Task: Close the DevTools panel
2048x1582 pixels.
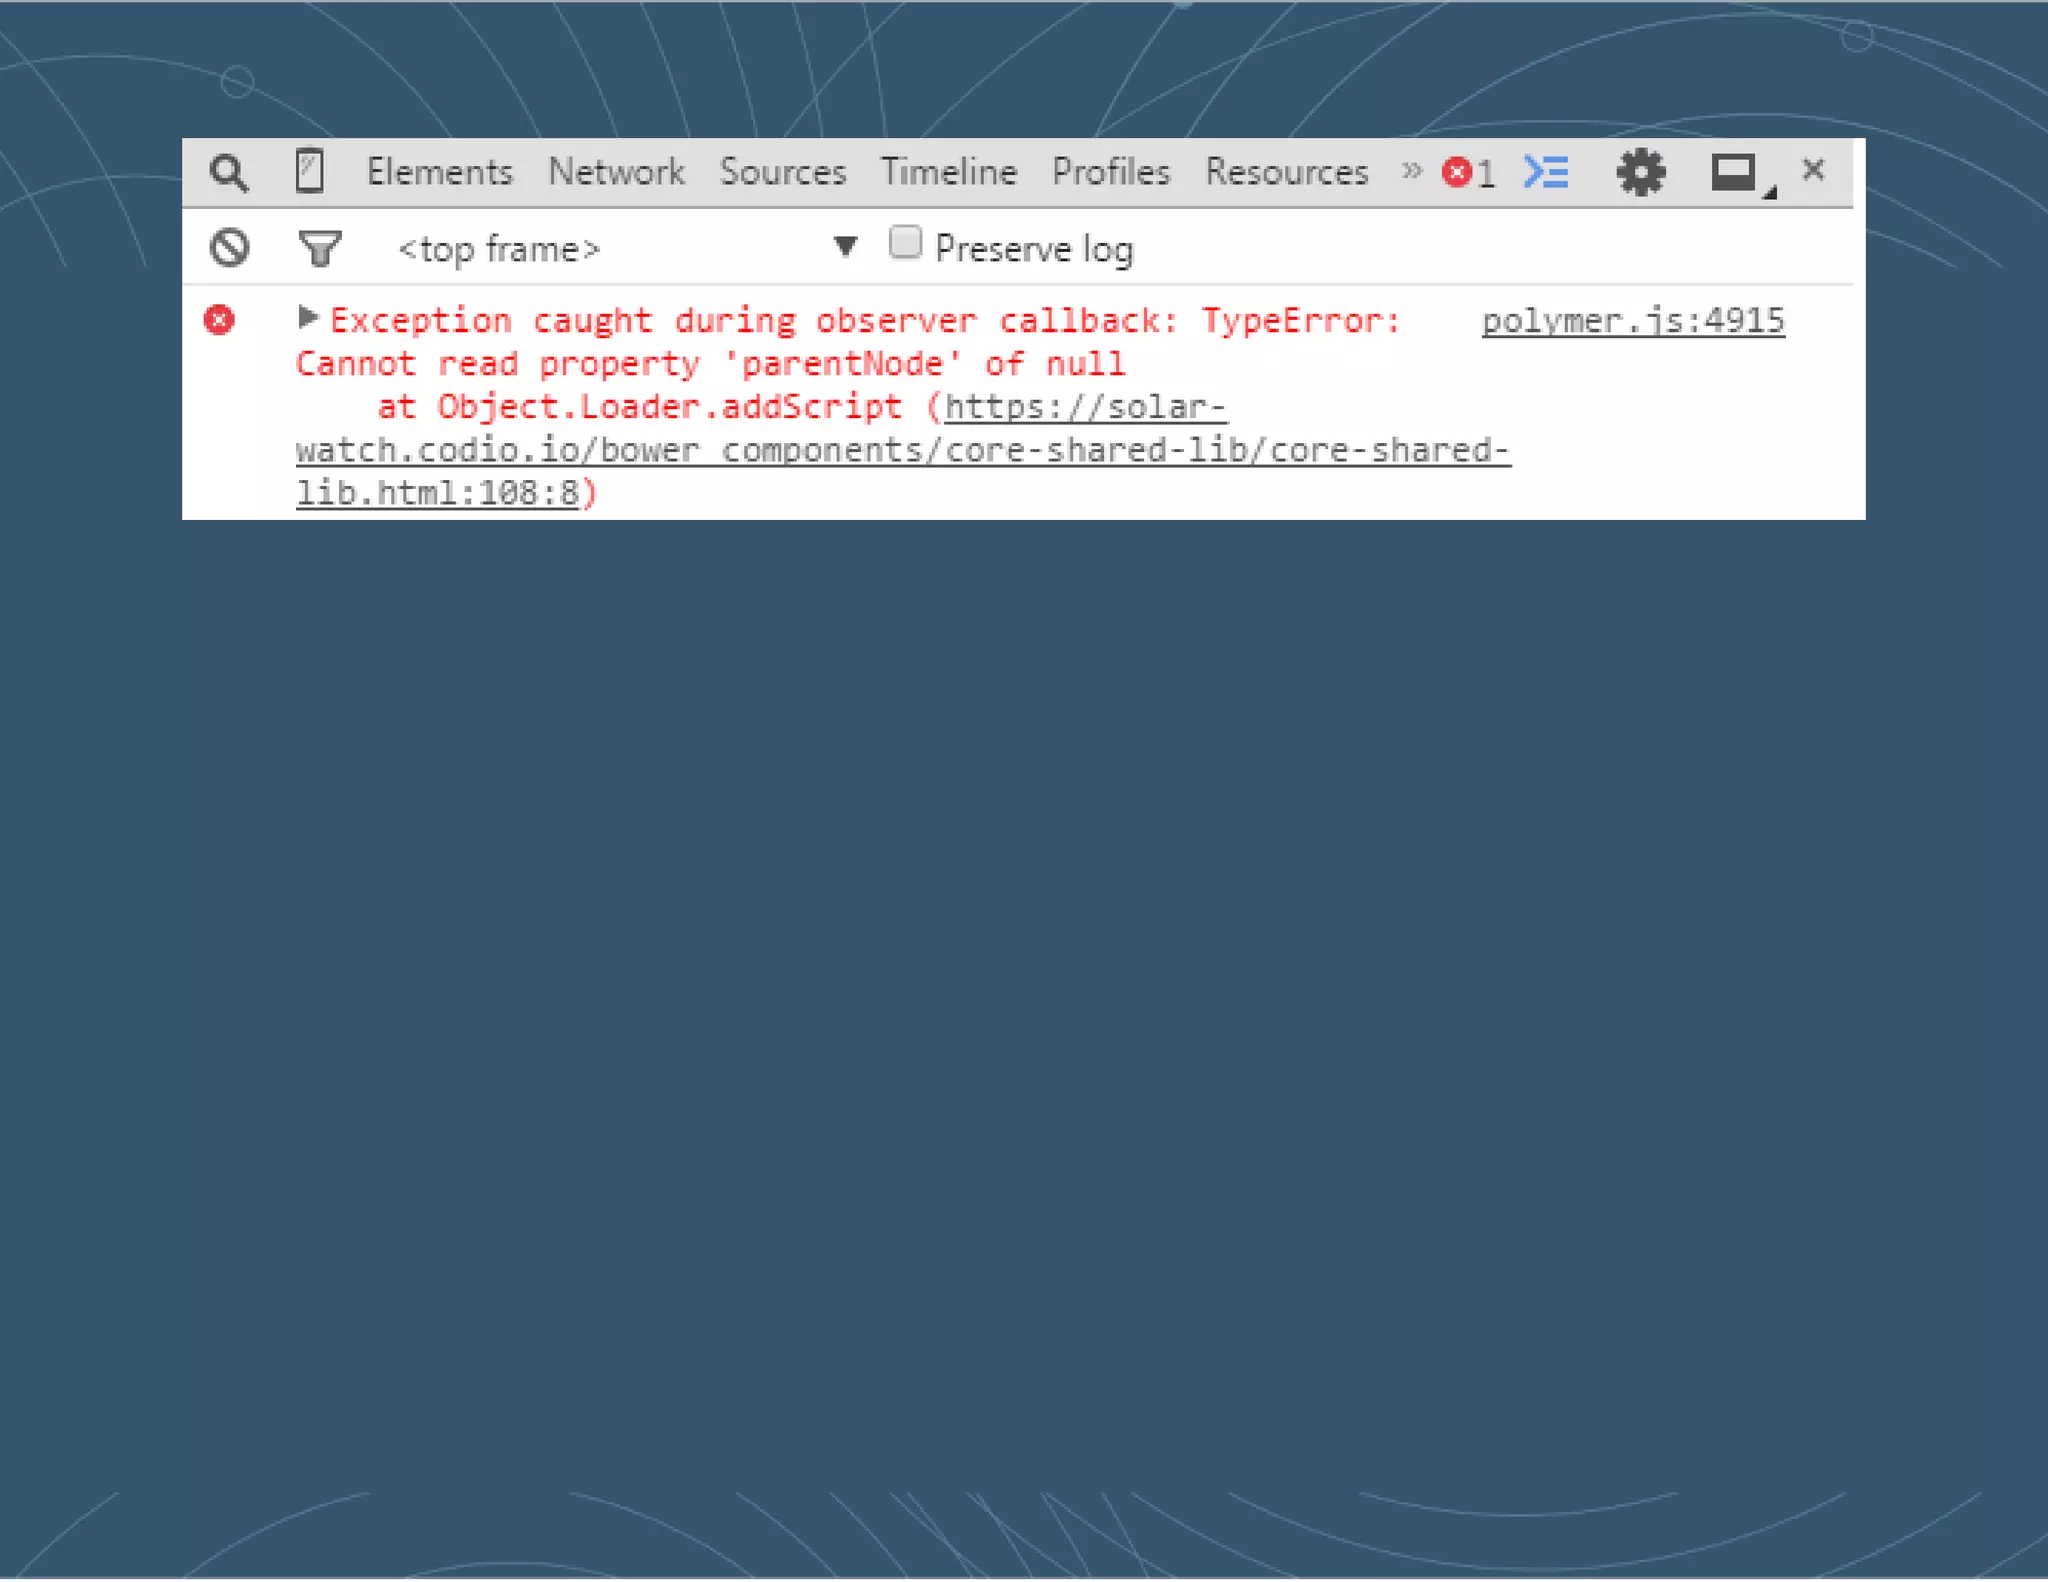Action: 1813,170
